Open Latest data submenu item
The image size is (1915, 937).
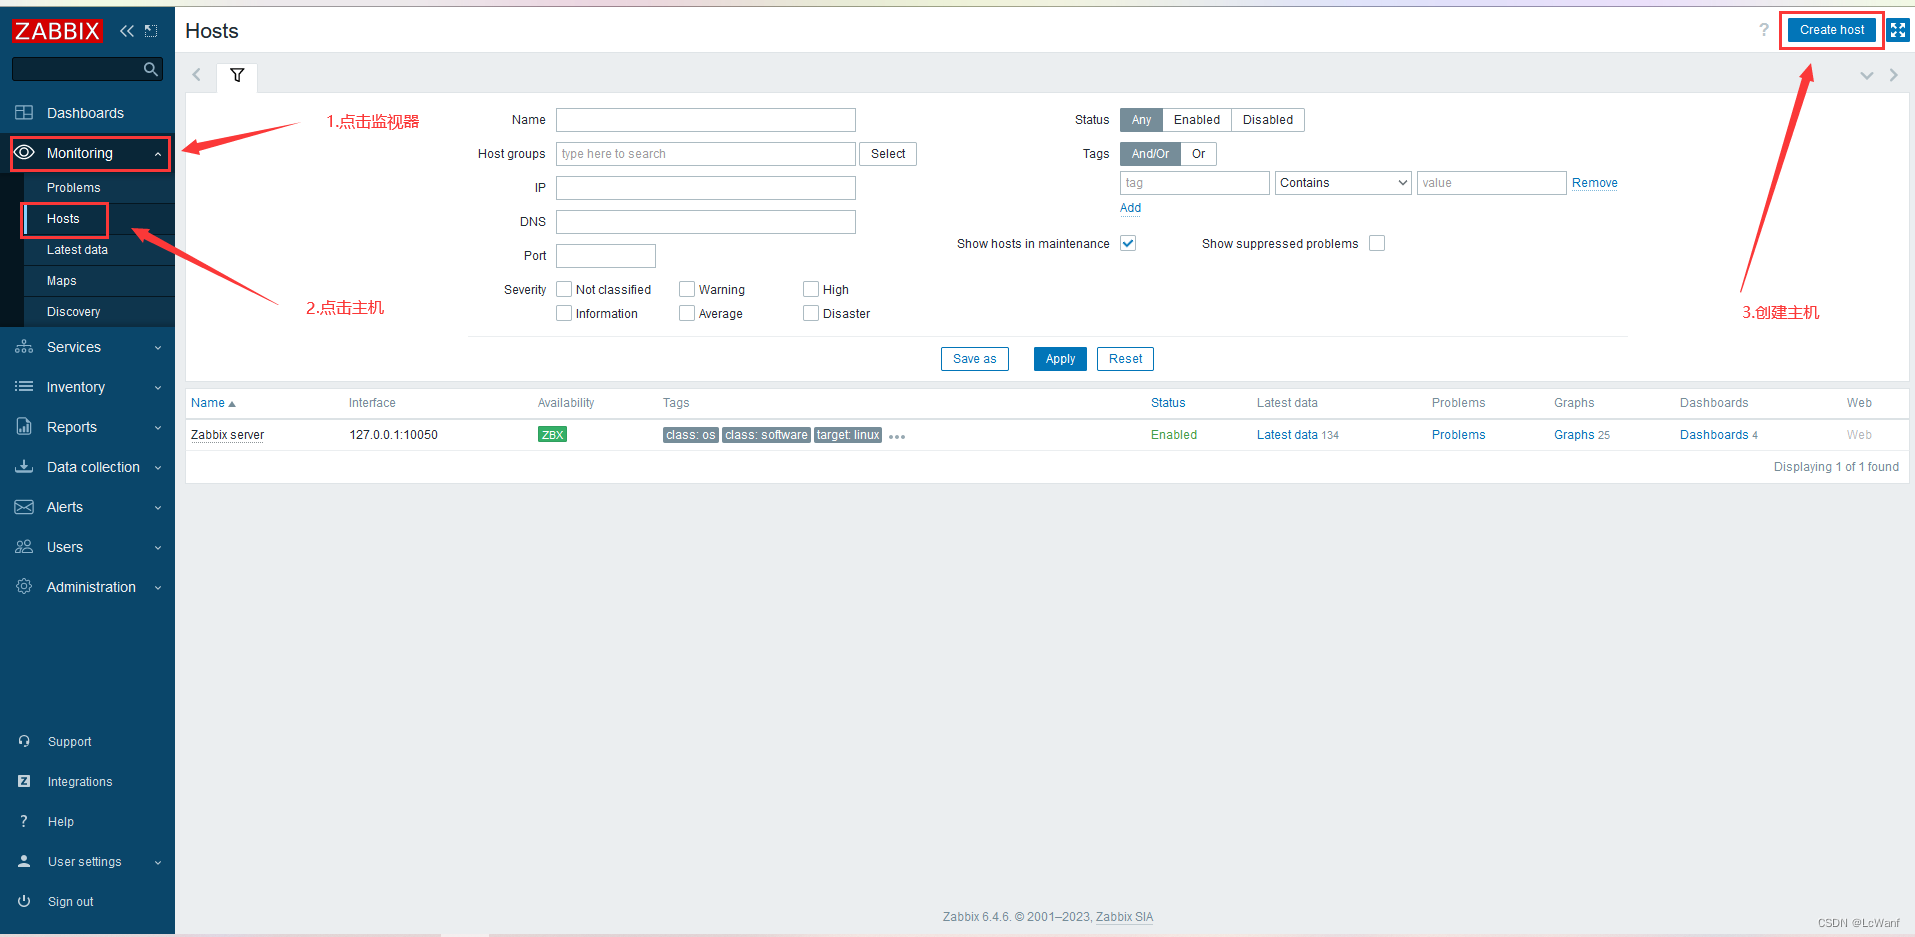[x=77, y=250]
